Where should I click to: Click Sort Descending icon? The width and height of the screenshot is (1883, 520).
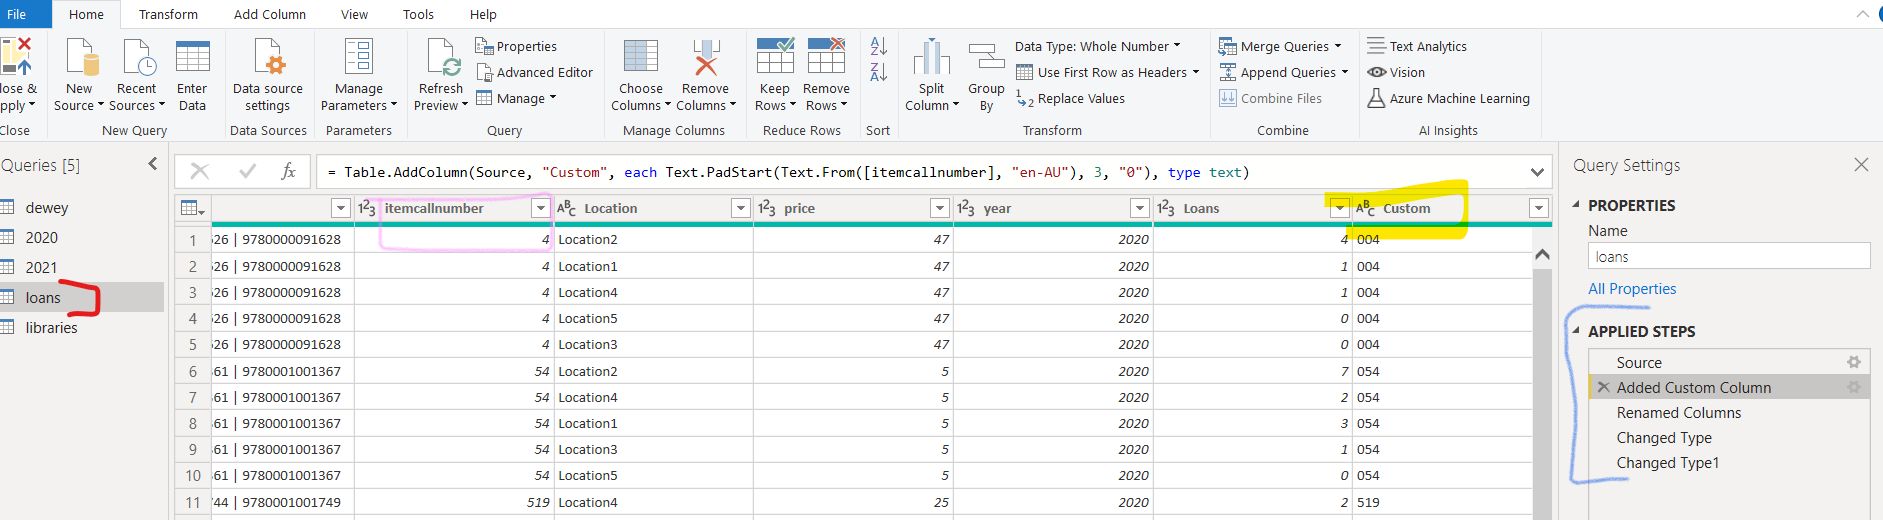point(878,72)
